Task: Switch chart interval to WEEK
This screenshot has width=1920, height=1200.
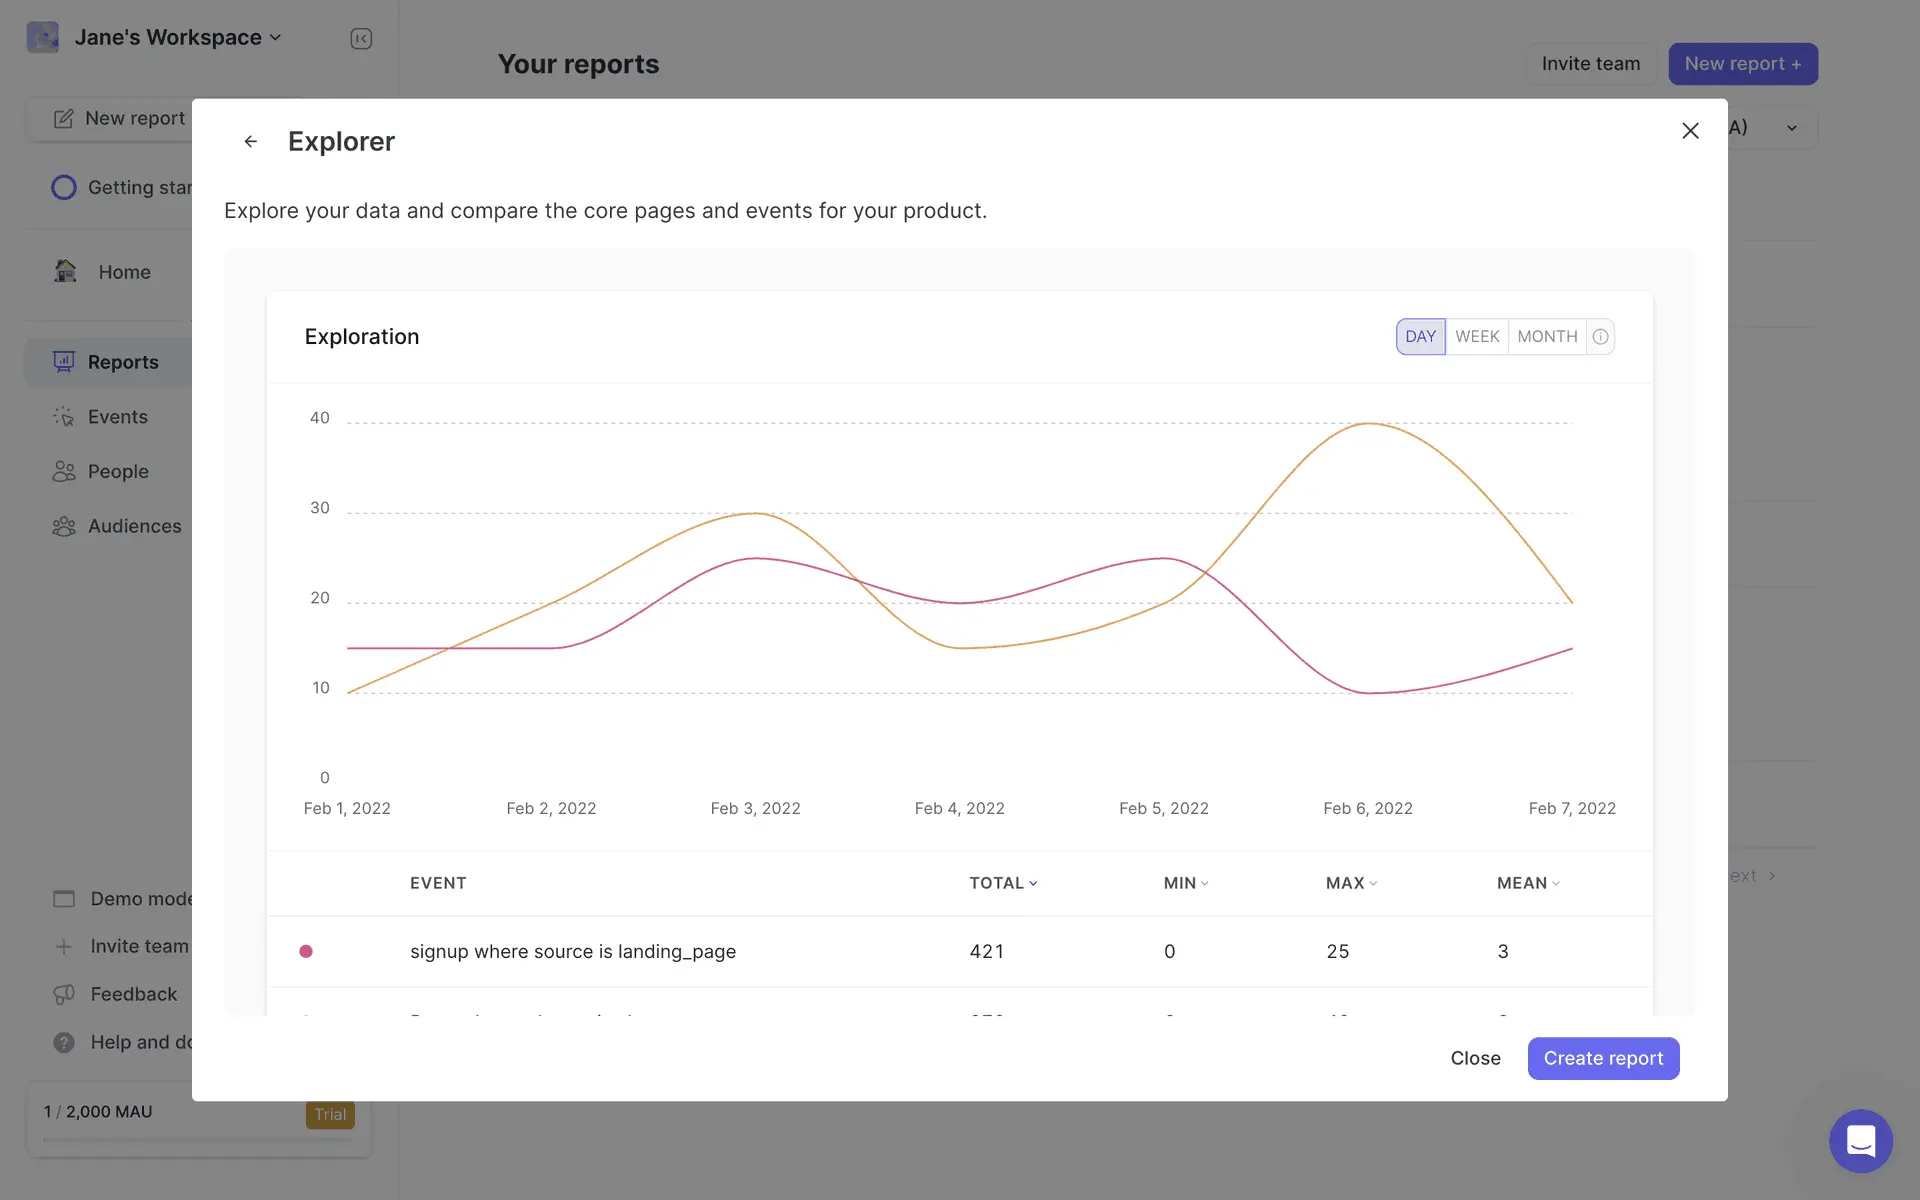Action: [1477, 337]
